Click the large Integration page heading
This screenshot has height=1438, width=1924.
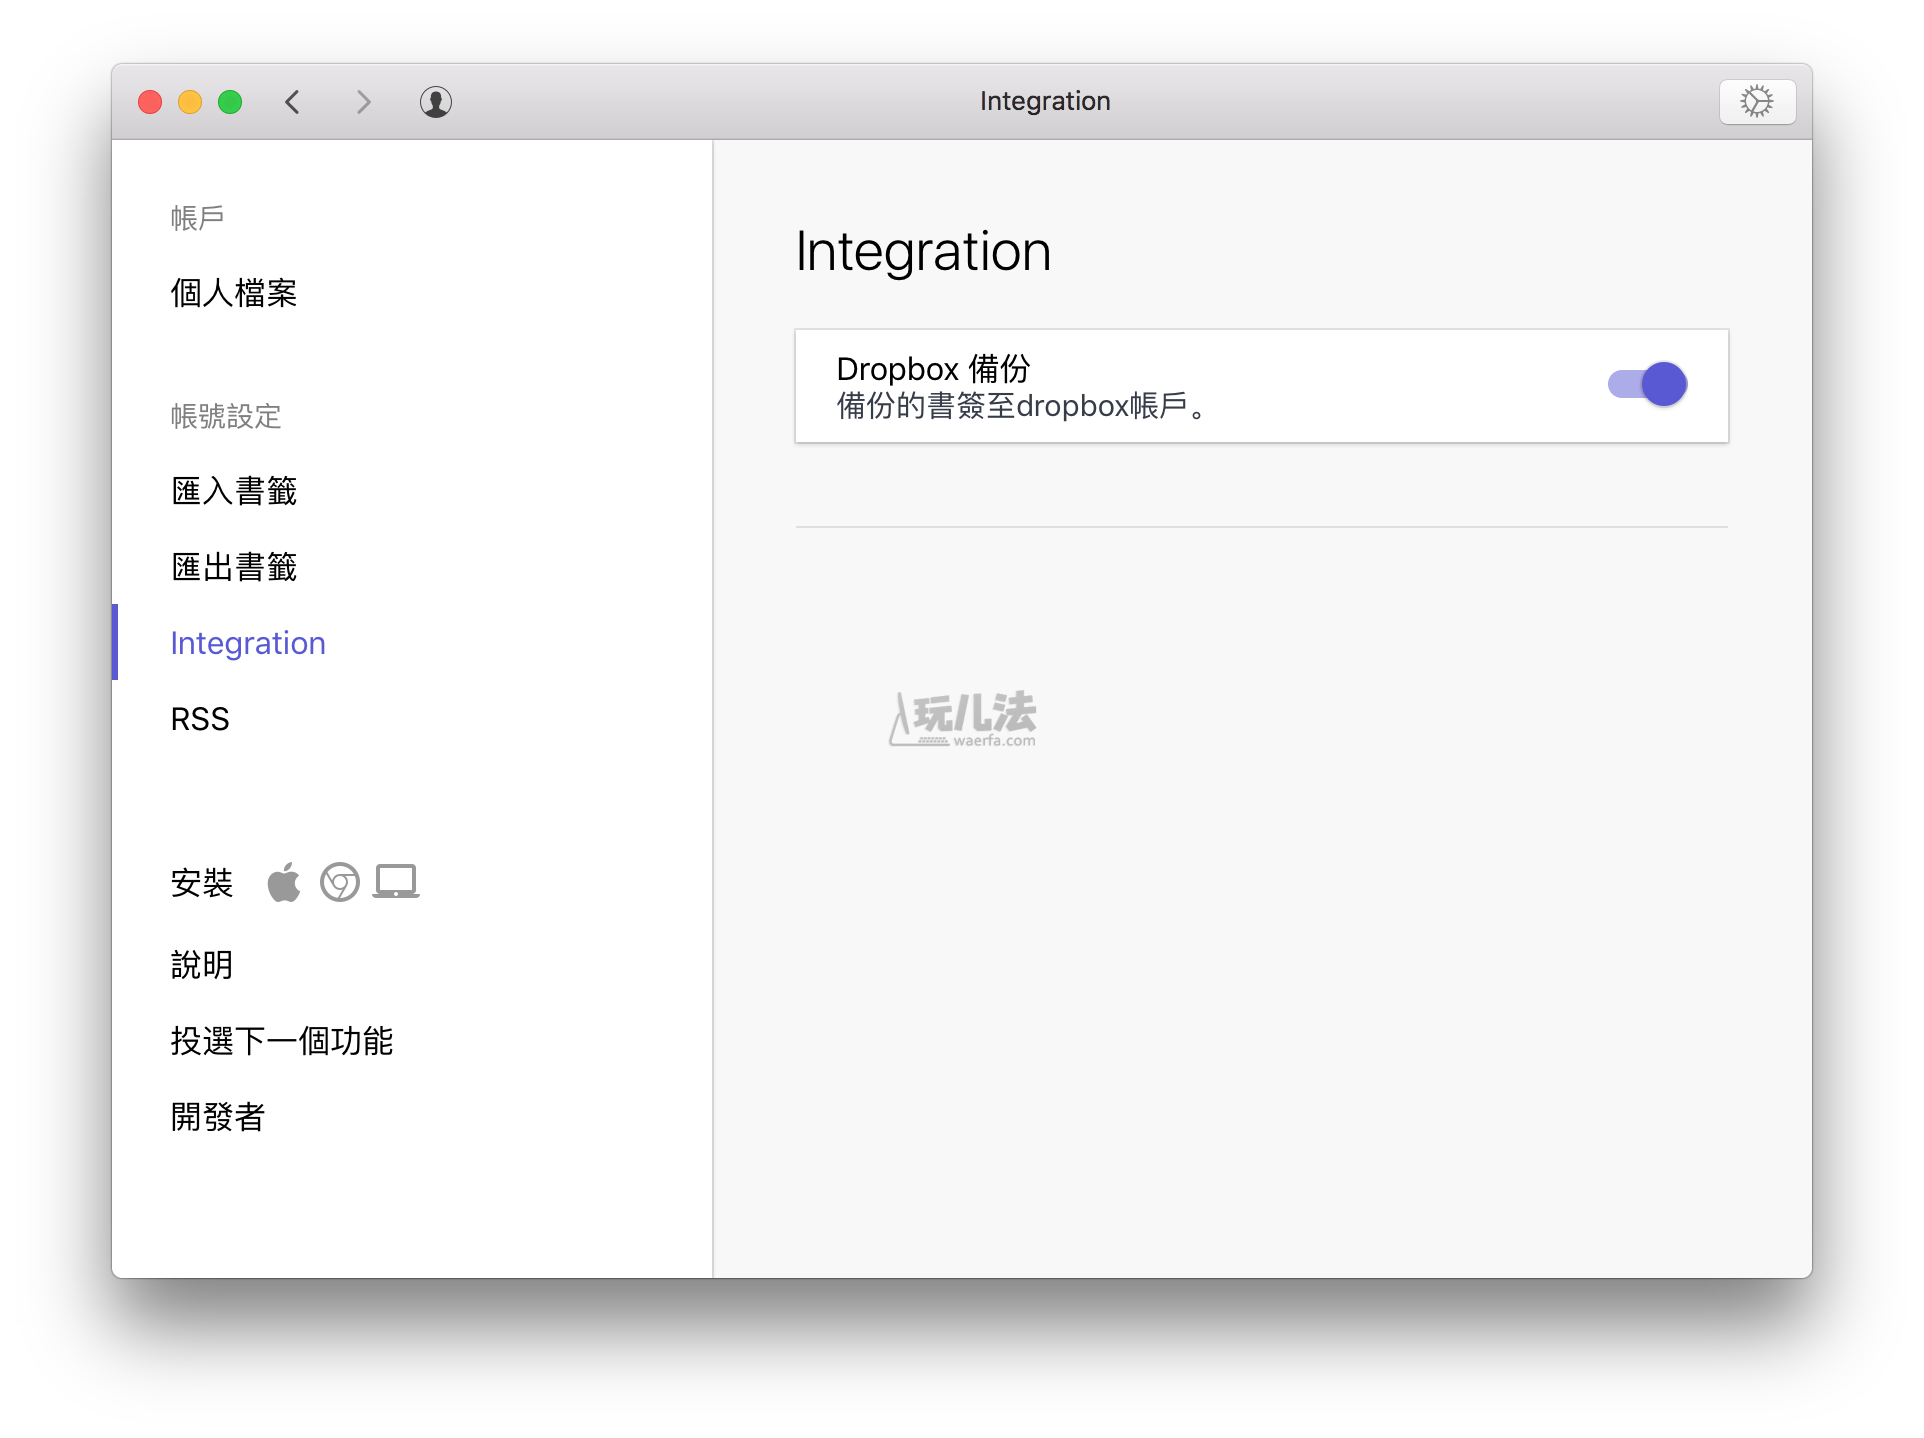click(x=923, y=251)
